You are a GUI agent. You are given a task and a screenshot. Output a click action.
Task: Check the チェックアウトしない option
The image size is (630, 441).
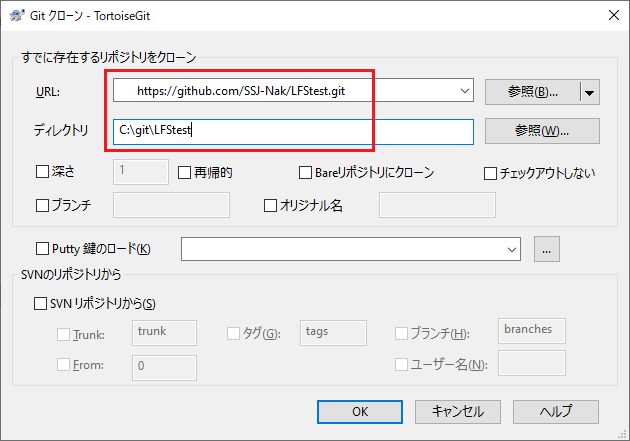(x=490, y=174)
